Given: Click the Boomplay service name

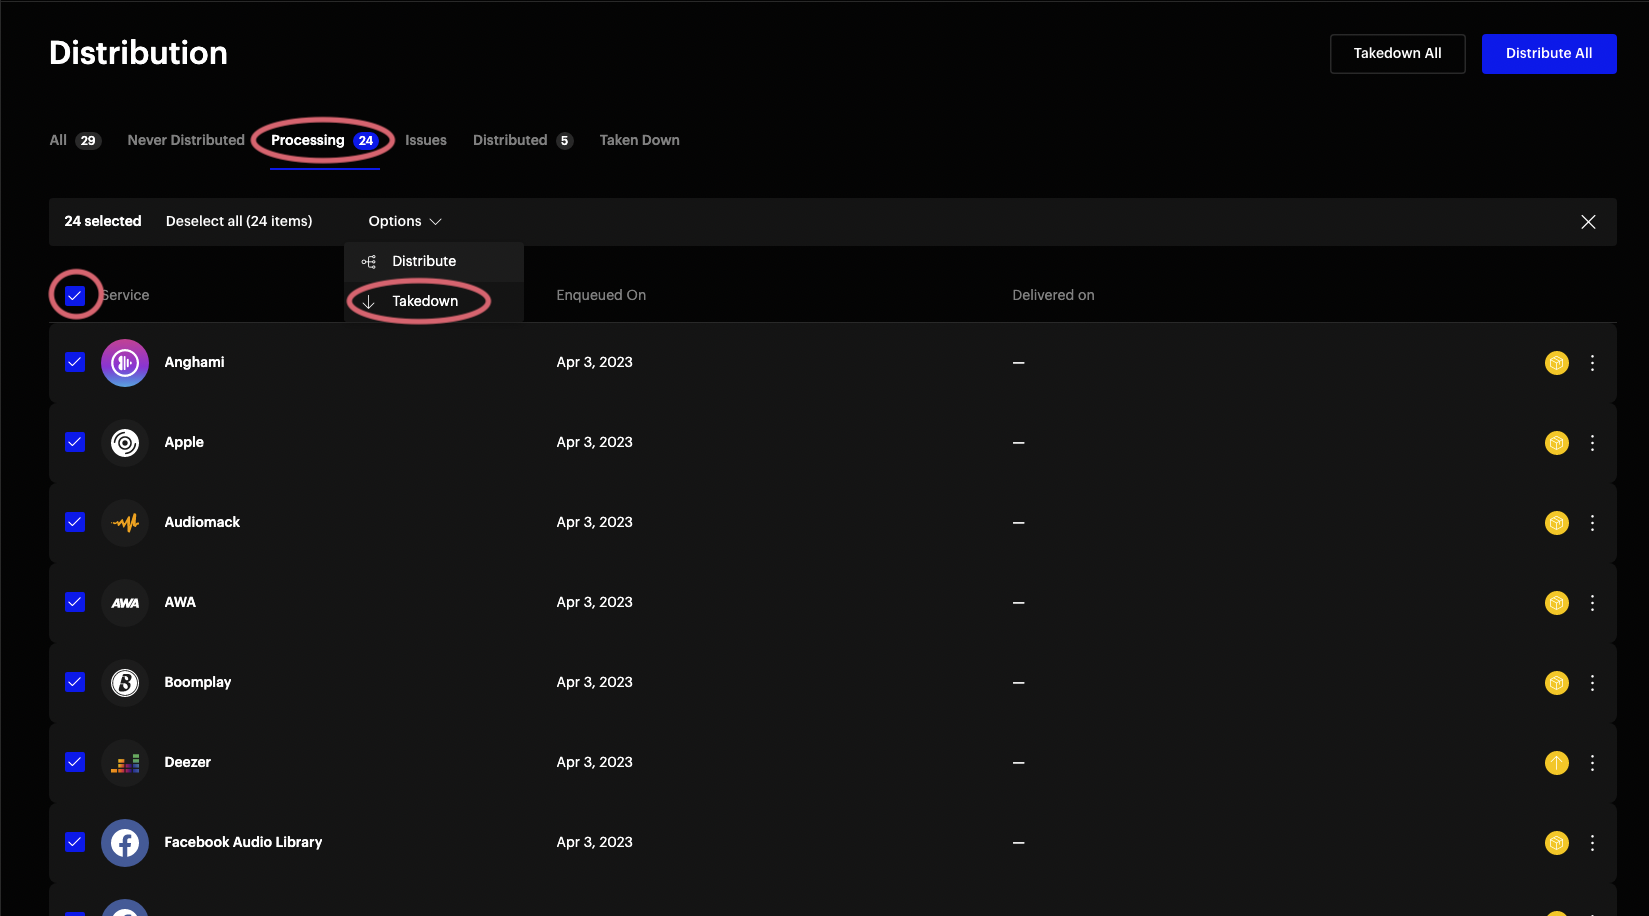Looking at the screenshot, I should (198, 682).
